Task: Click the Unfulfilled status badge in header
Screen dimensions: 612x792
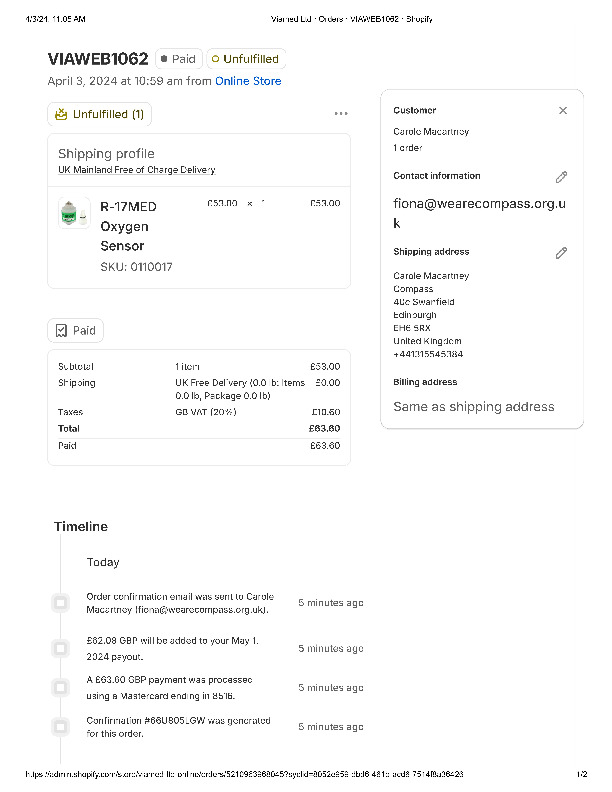Action: [246, 59]
